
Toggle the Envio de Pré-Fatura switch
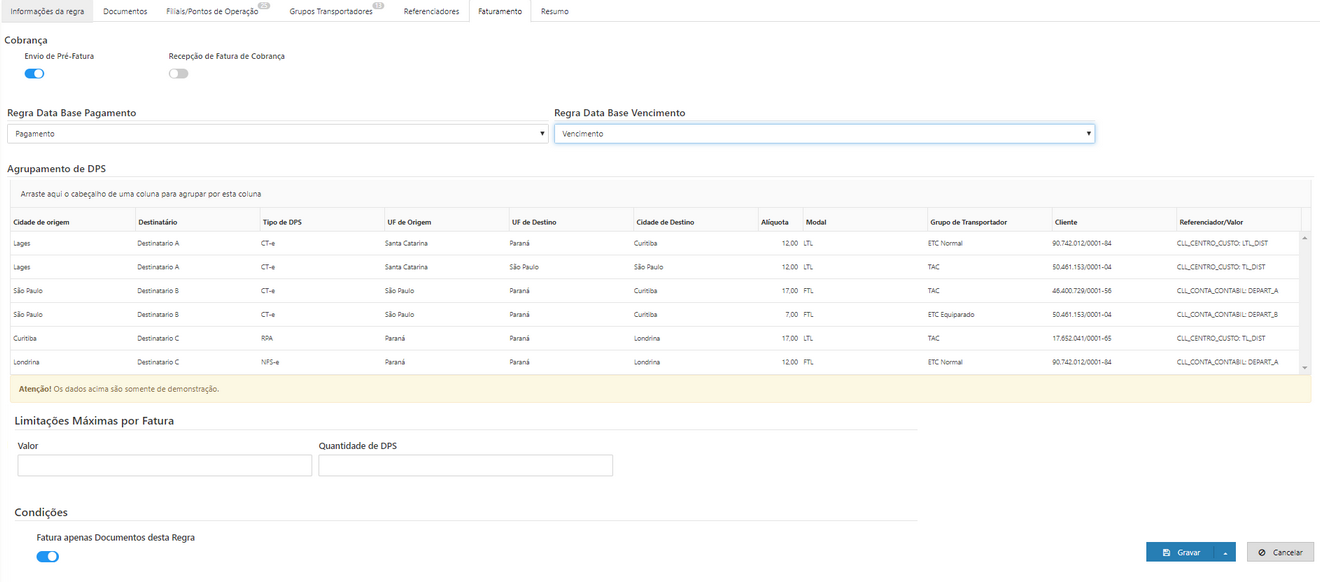click(x=34, y=74)
